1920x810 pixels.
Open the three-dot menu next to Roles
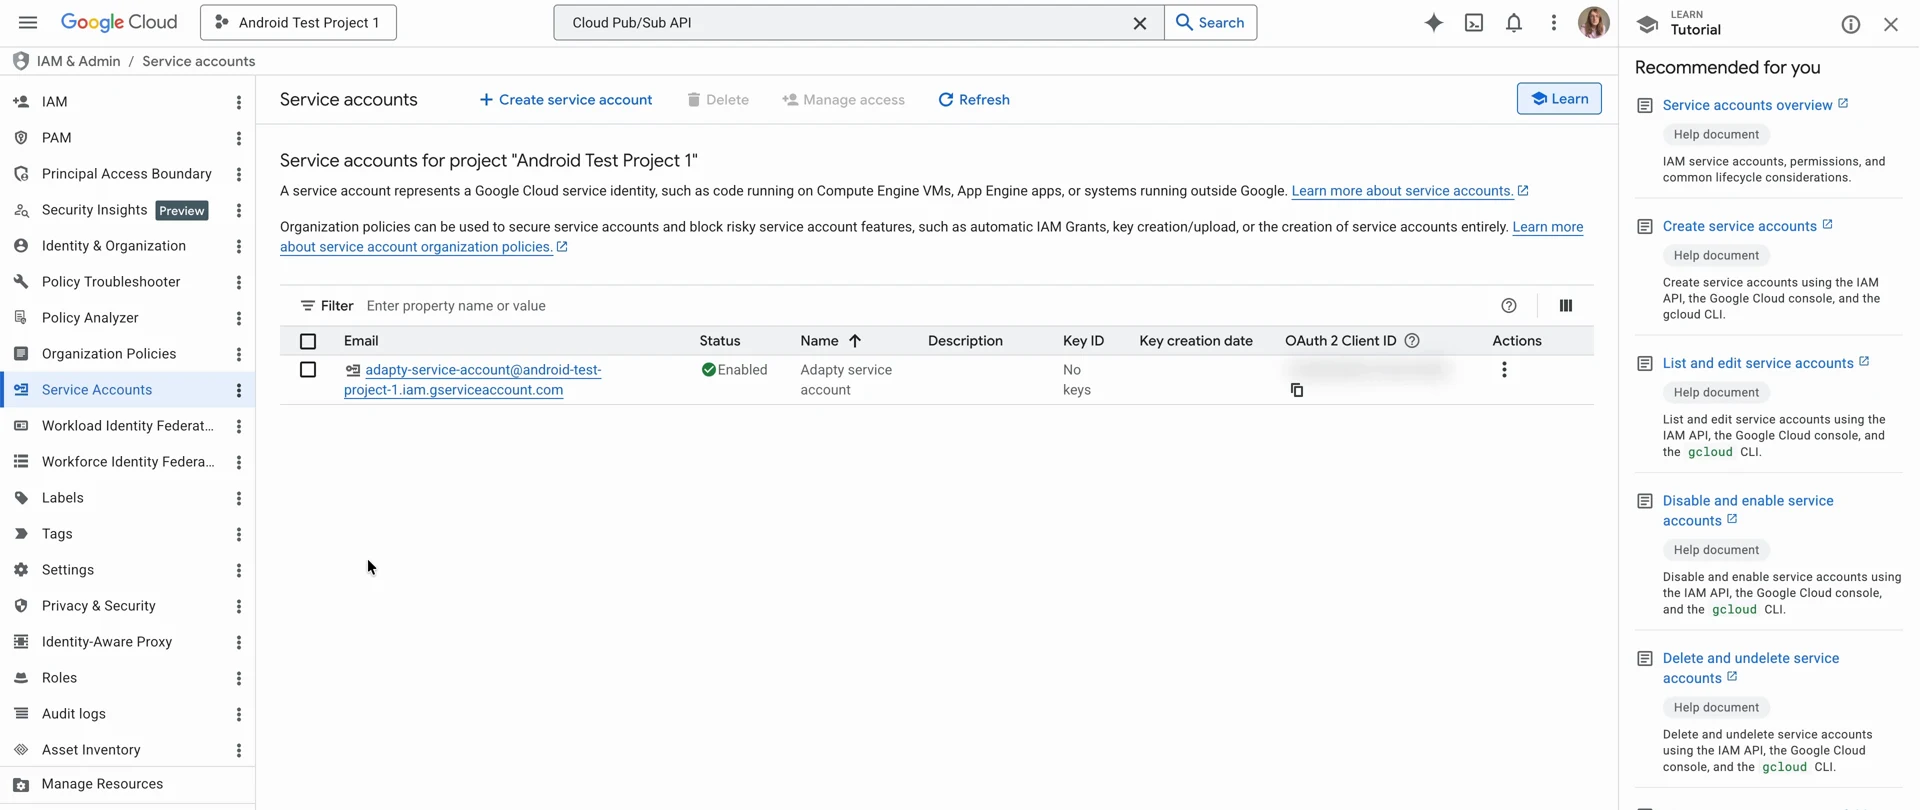click(x=238, y=678)
